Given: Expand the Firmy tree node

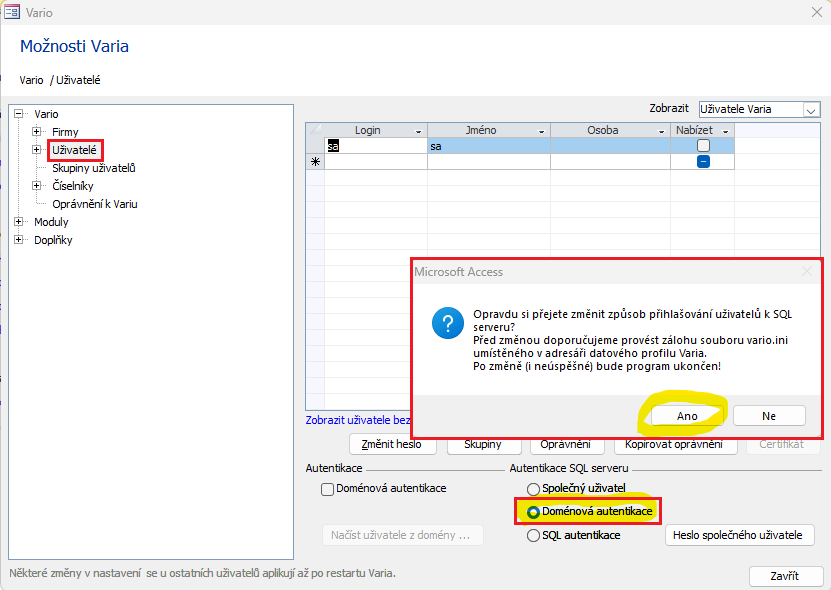Looking at the screenshot, I should (37, 132).
